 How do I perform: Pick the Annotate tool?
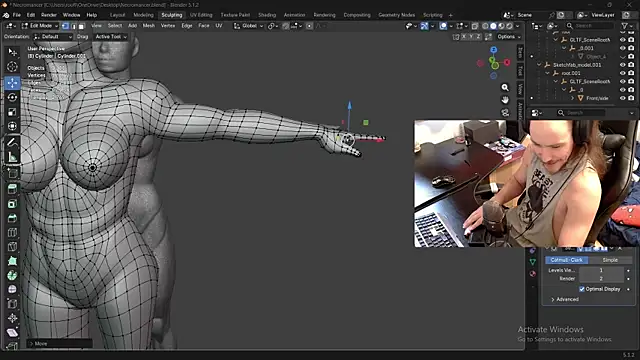(12, 142)
